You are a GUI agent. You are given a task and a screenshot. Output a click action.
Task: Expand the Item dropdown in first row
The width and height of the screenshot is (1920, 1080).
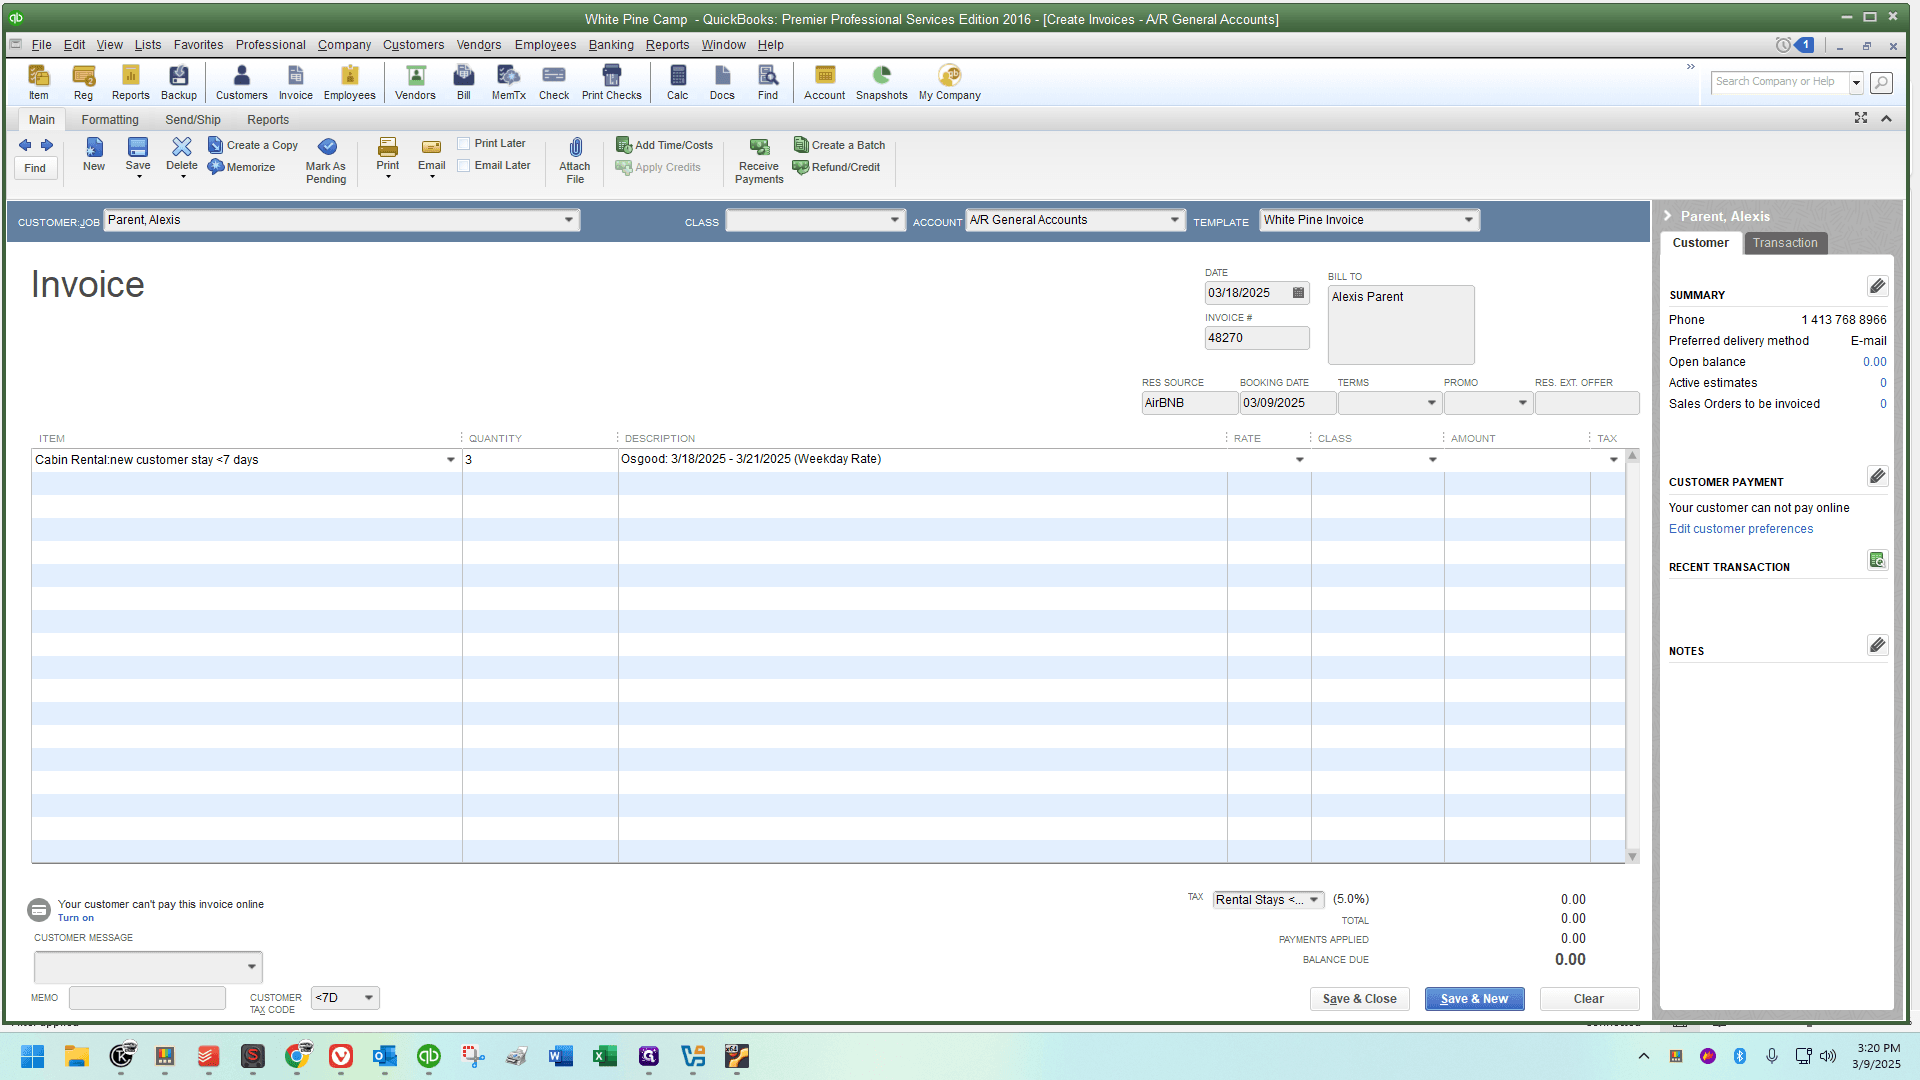pos(450,460)
